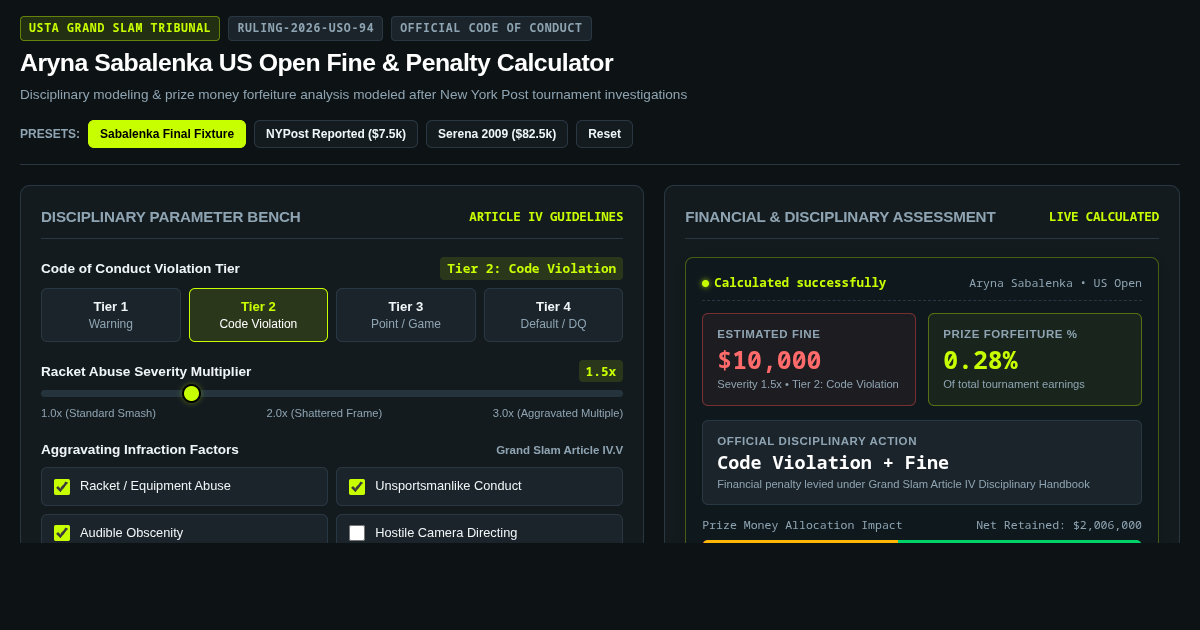Click the ARTICLE IV GUIDELINES label
1200x630 pixels.
point(546,217)
